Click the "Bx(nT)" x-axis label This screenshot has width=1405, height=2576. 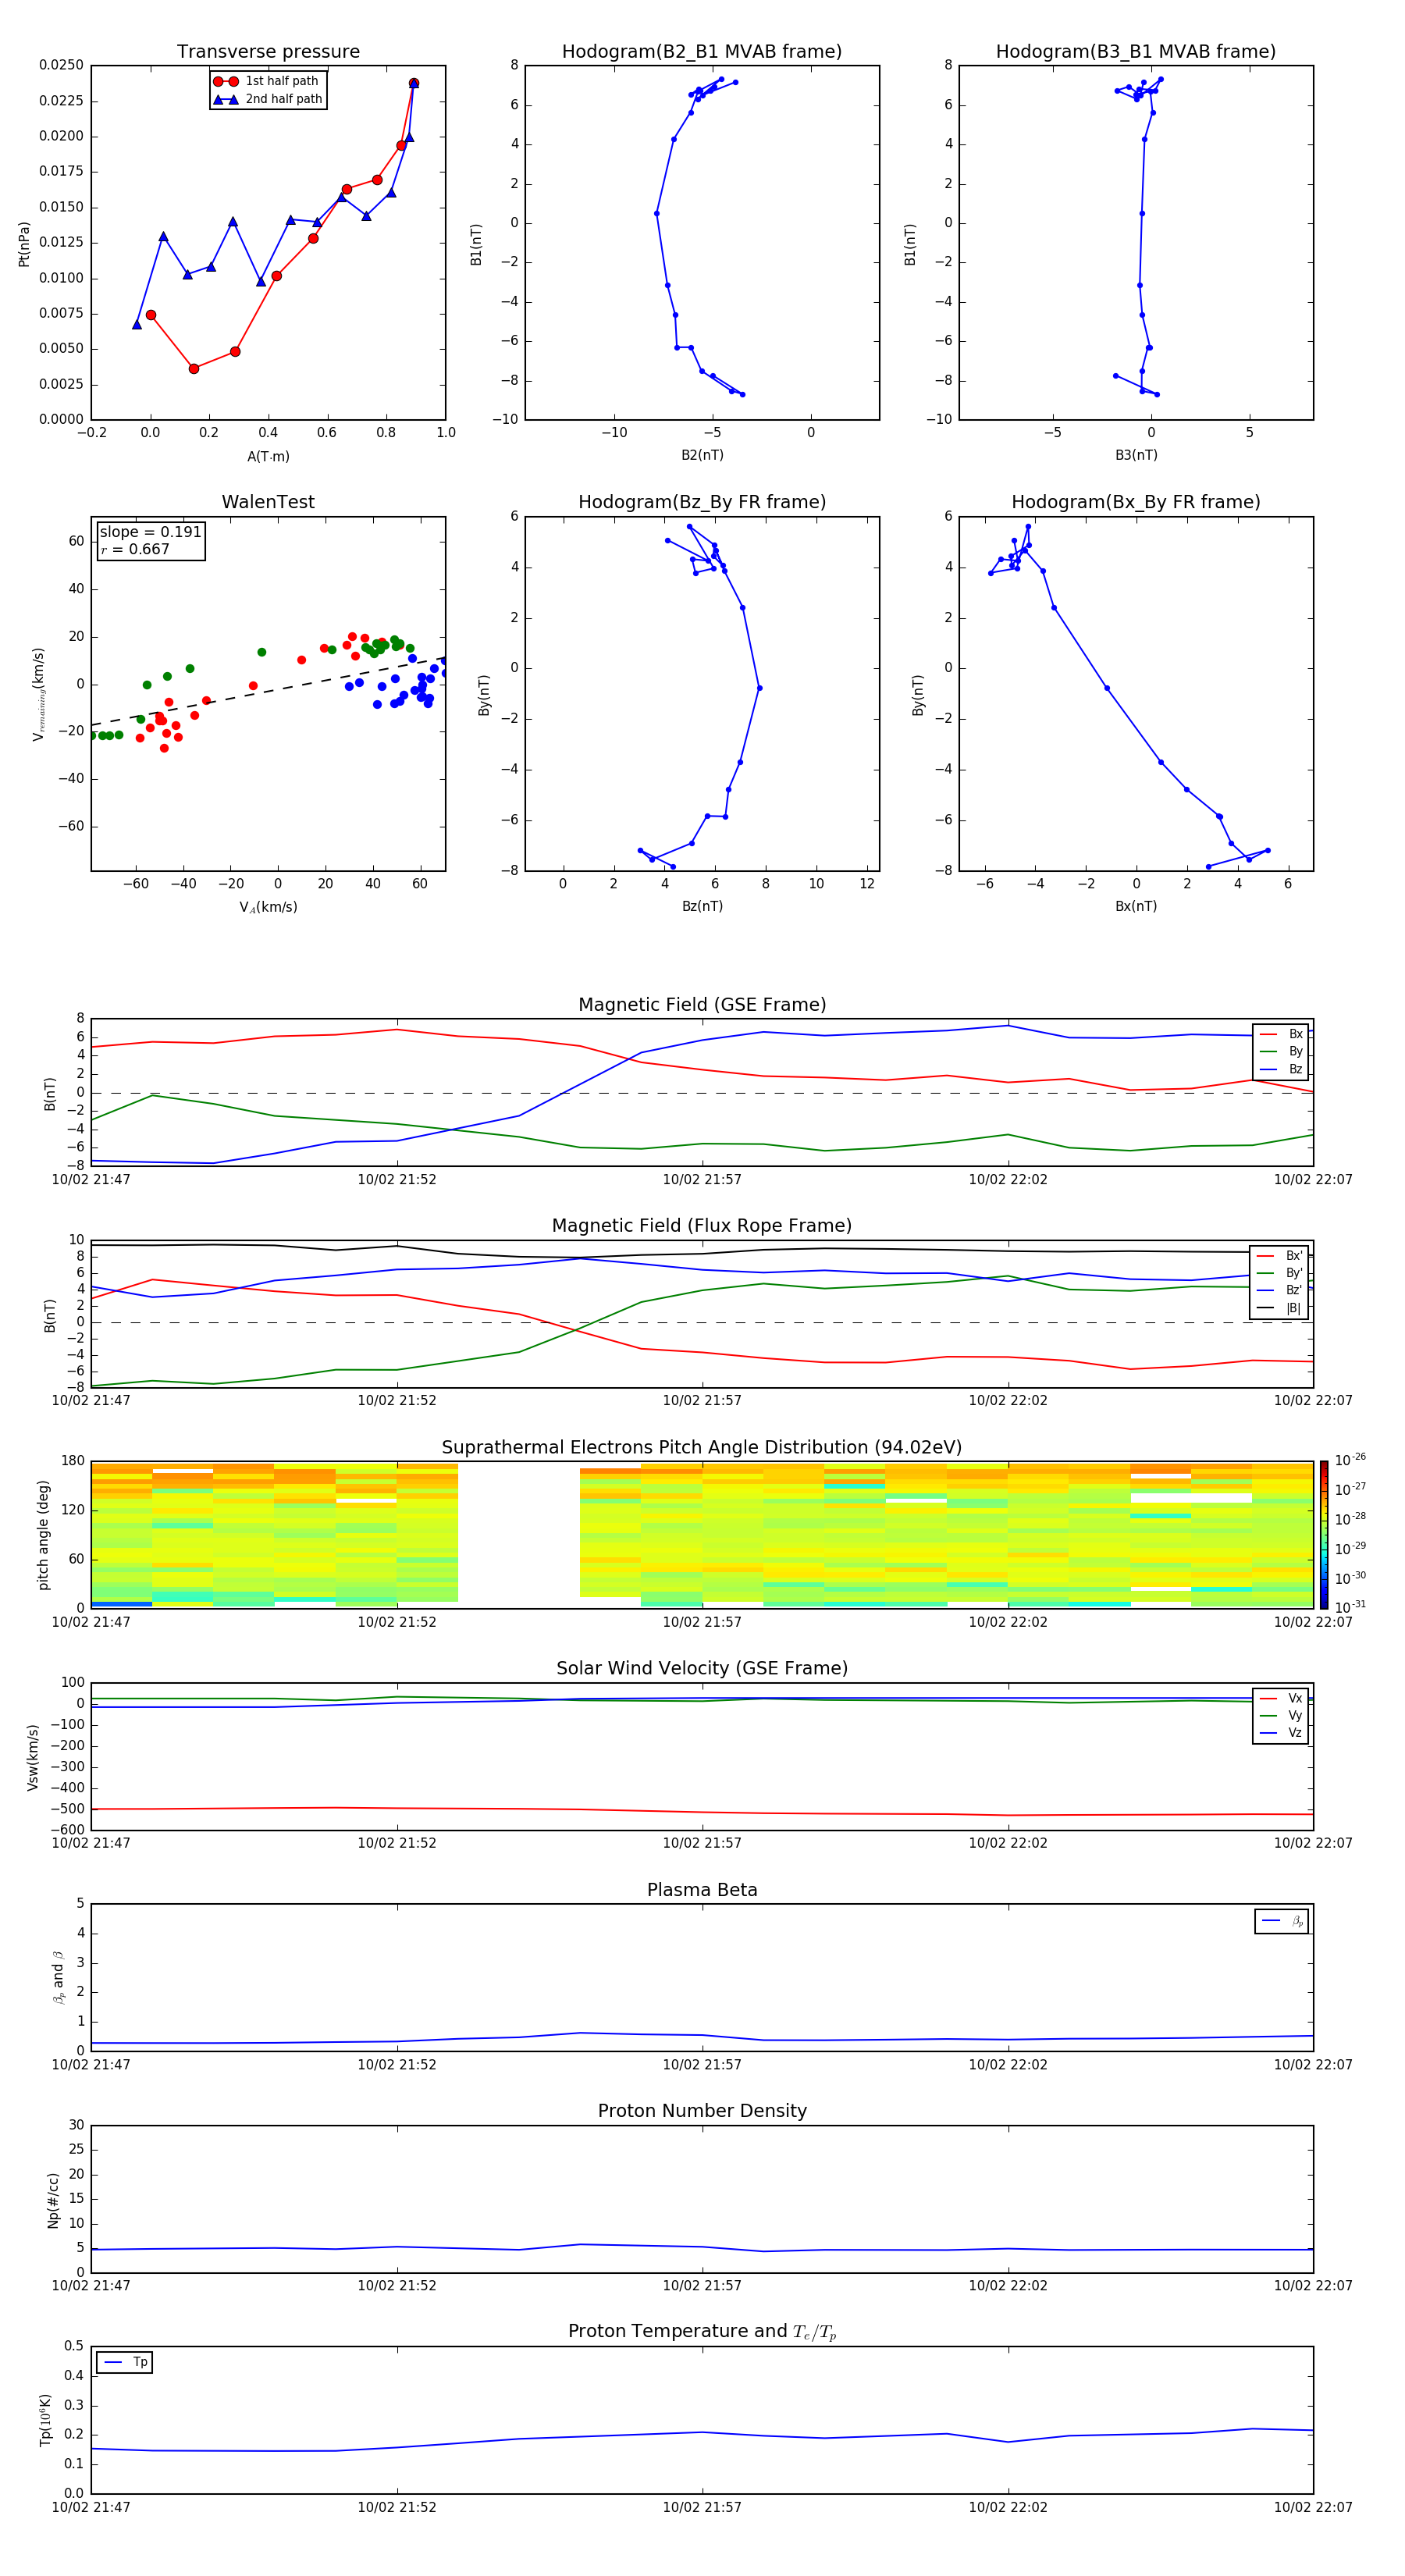pos(1136,907)
